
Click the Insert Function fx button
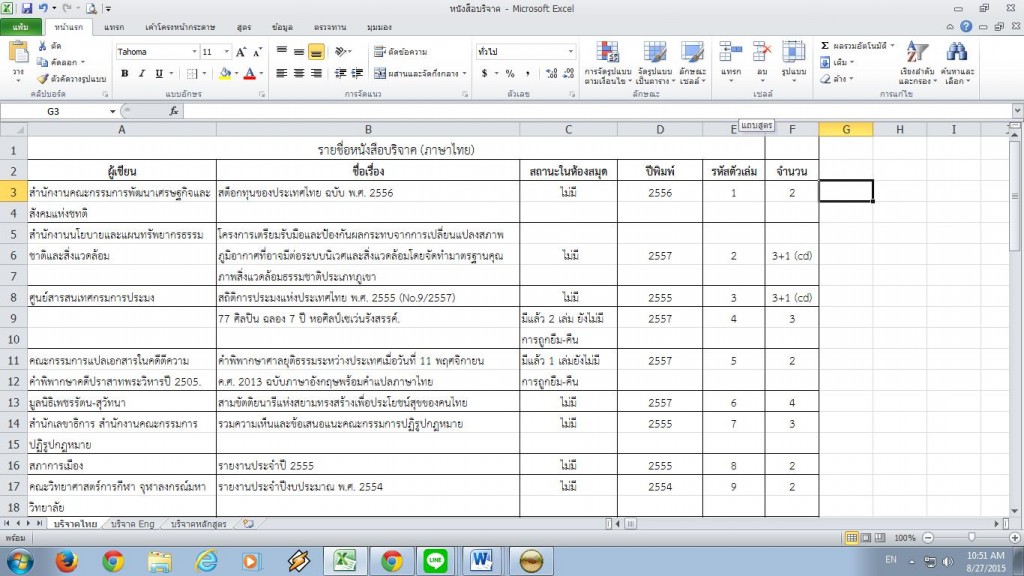tap(174, 112)
